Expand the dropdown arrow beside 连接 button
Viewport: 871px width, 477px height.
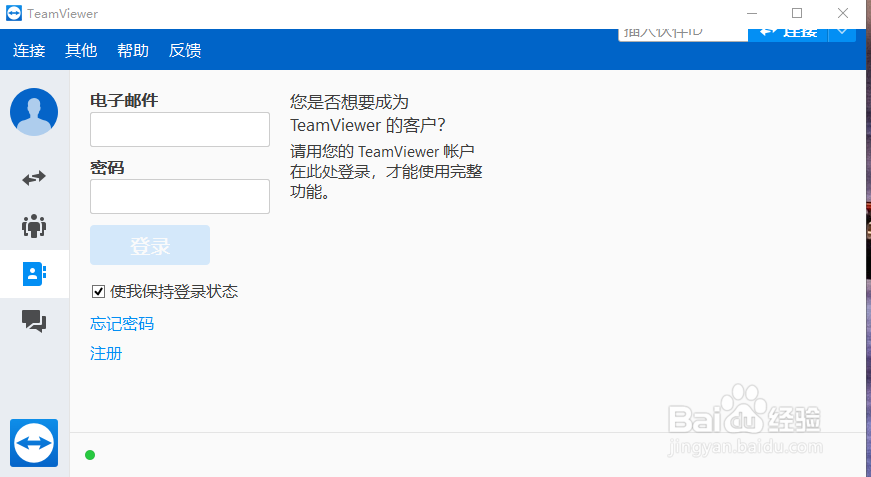[842, 34]
